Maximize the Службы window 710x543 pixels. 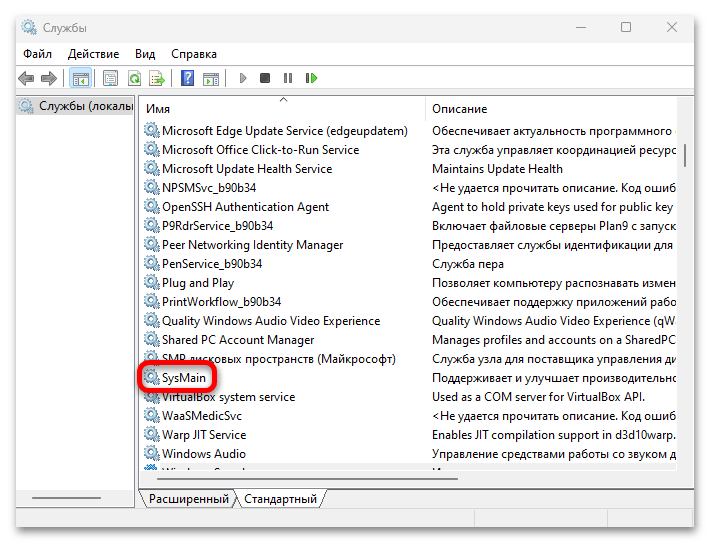coord(626,27)
